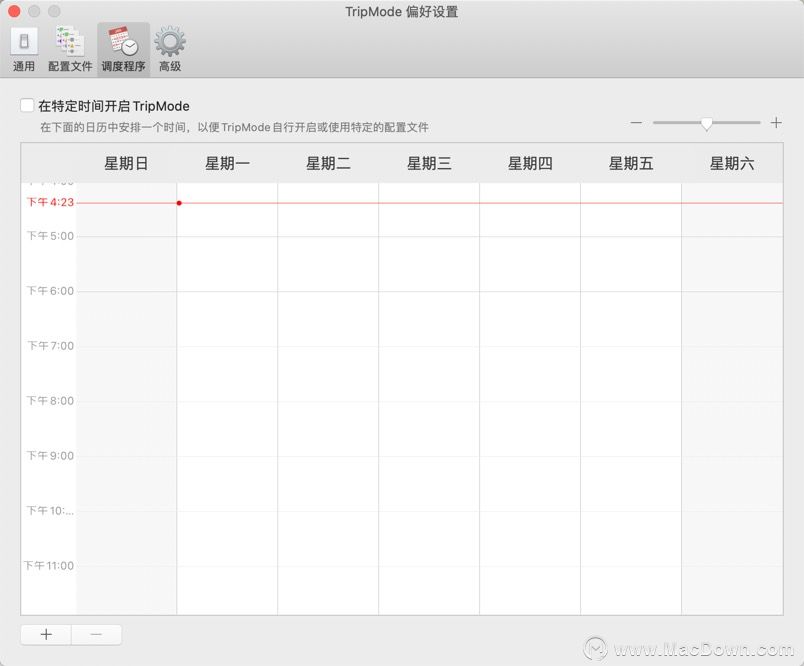The width and height of the screenshot is (804, 666).
Task: Open the 配置文件 profiles pane
Action: click(70, 50)
